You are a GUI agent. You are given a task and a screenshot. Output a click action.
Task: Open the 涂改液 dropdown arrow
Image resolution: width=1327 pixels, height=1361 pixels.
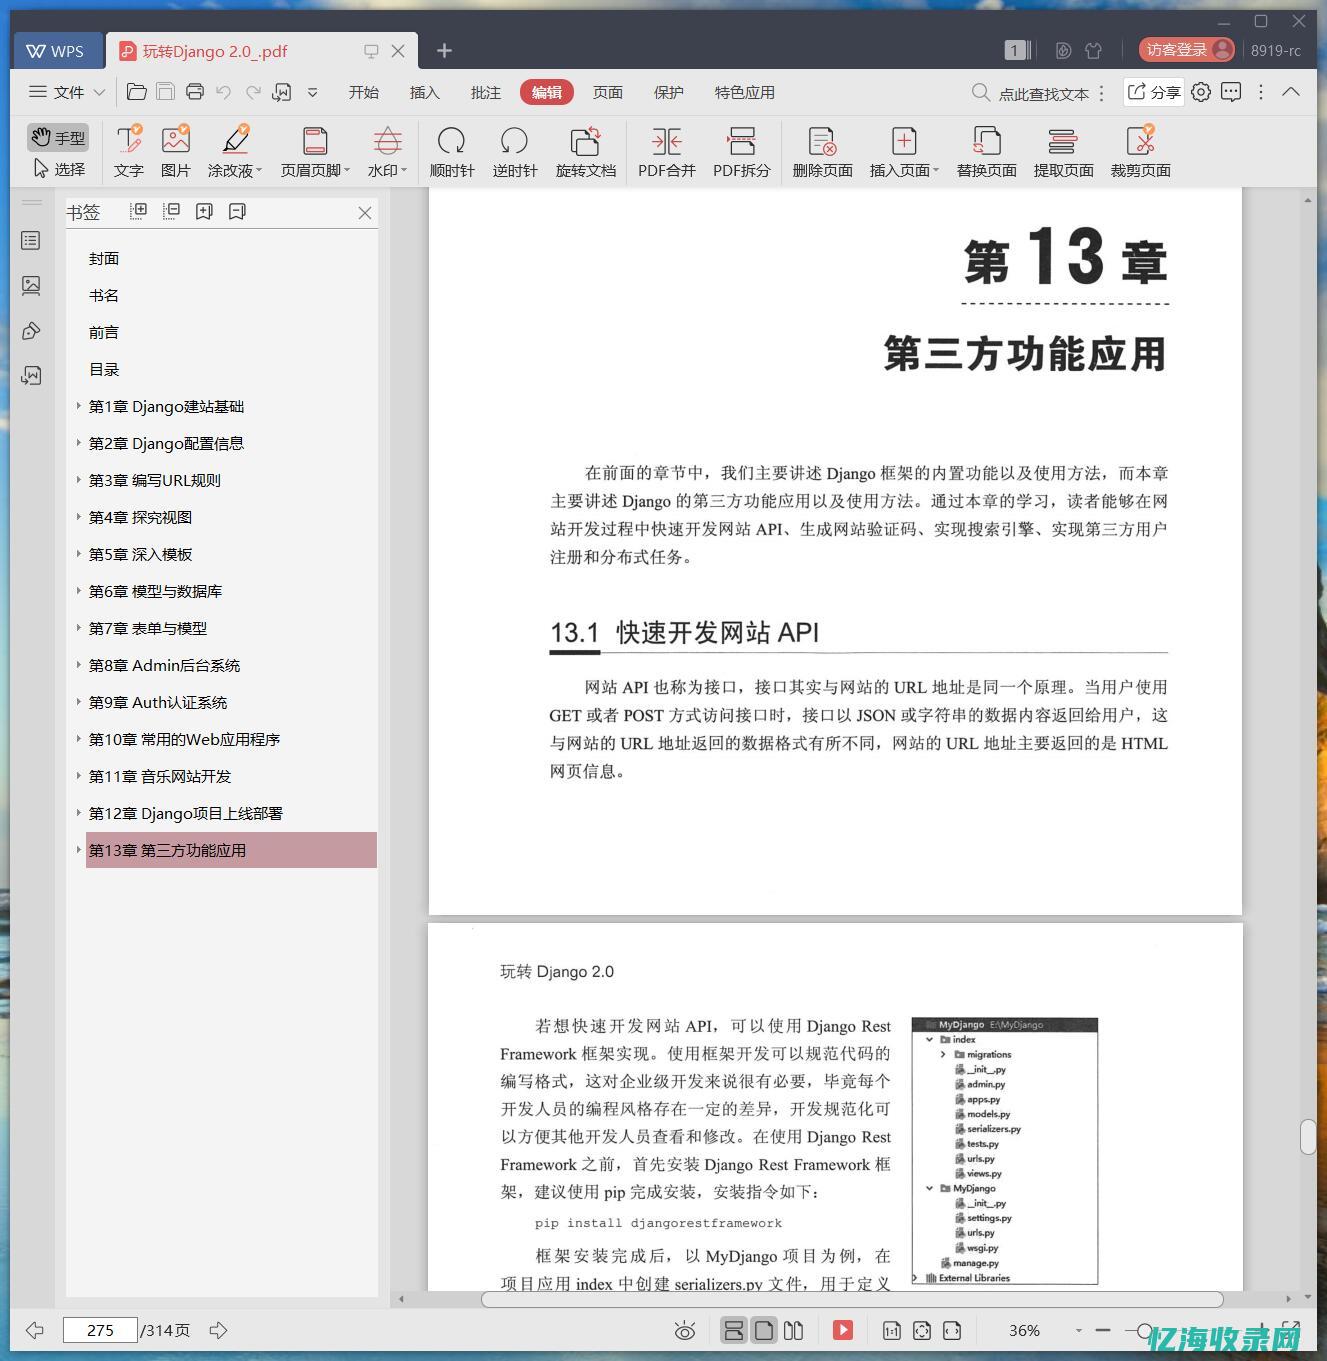259,171
